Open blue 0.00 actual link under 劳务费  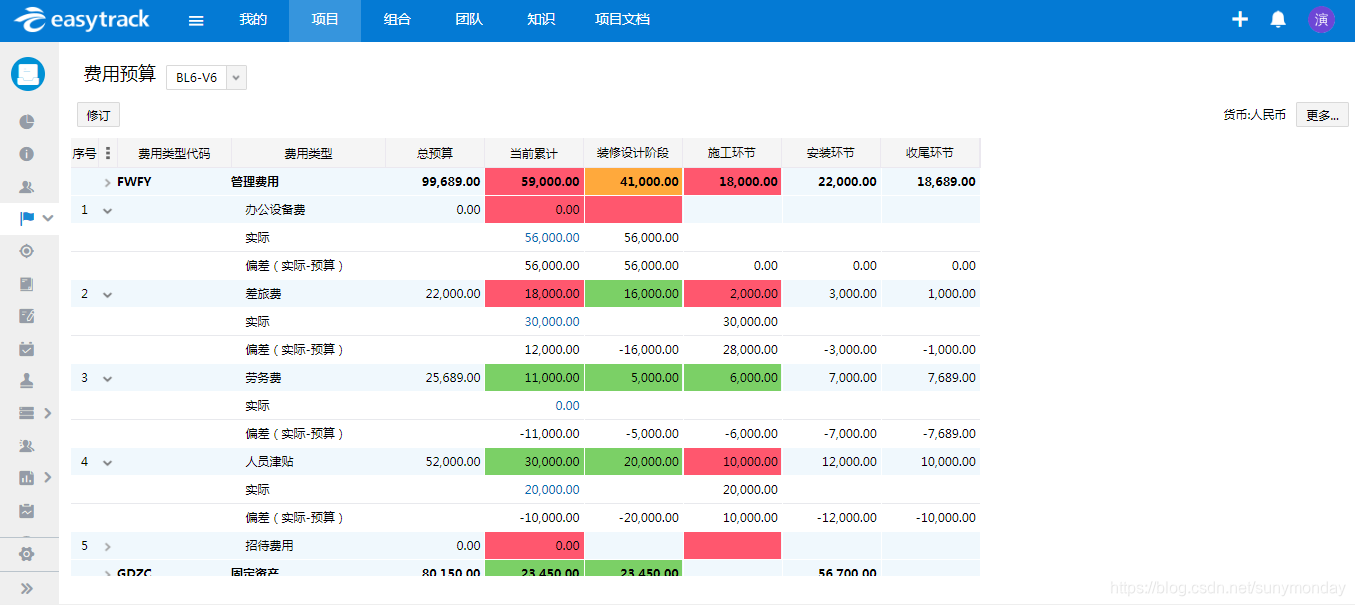coord(567,406)
